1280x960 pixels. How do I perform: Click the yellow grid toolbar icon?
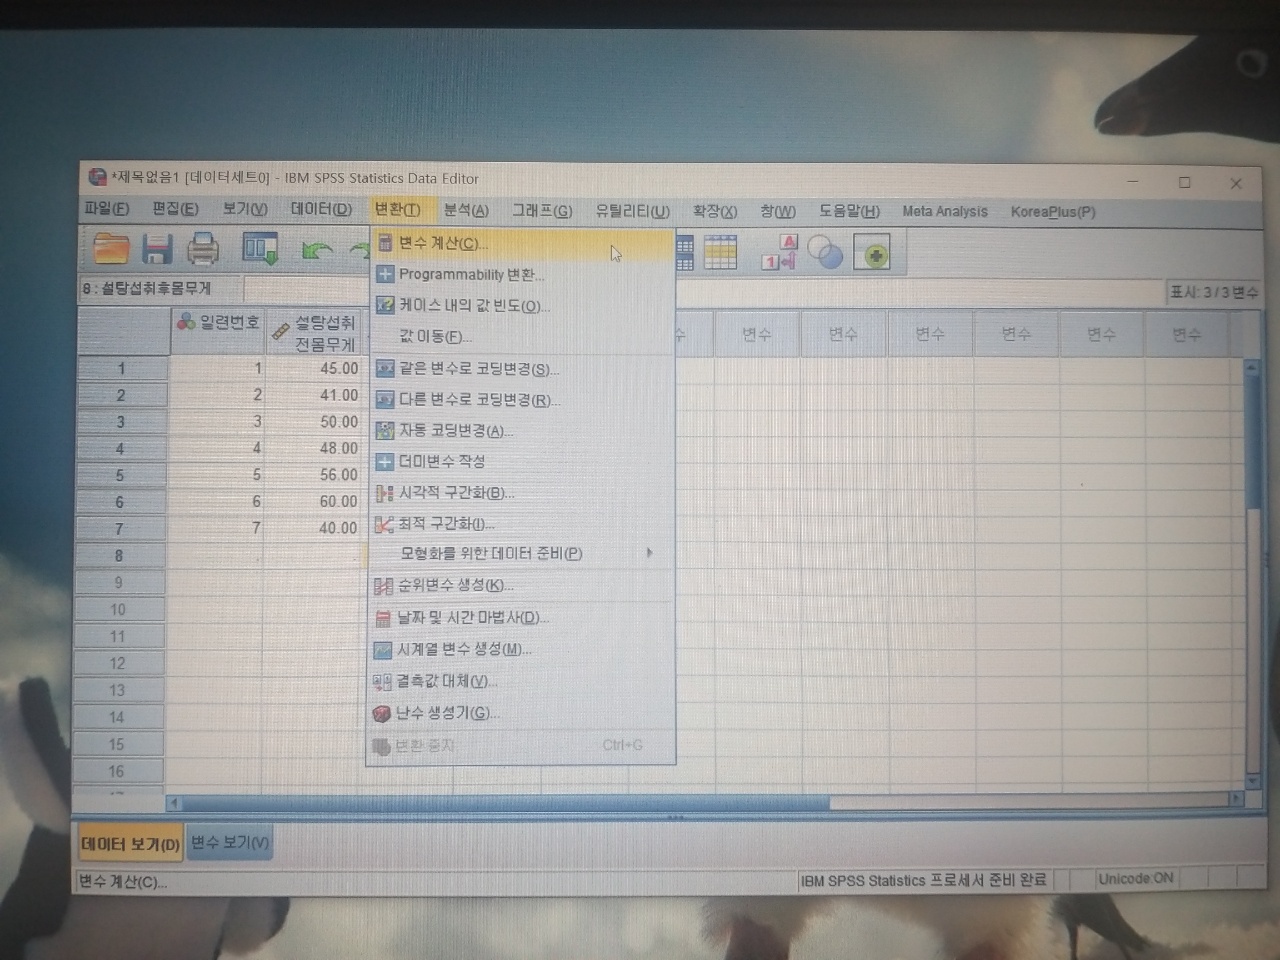pos(720,253)
